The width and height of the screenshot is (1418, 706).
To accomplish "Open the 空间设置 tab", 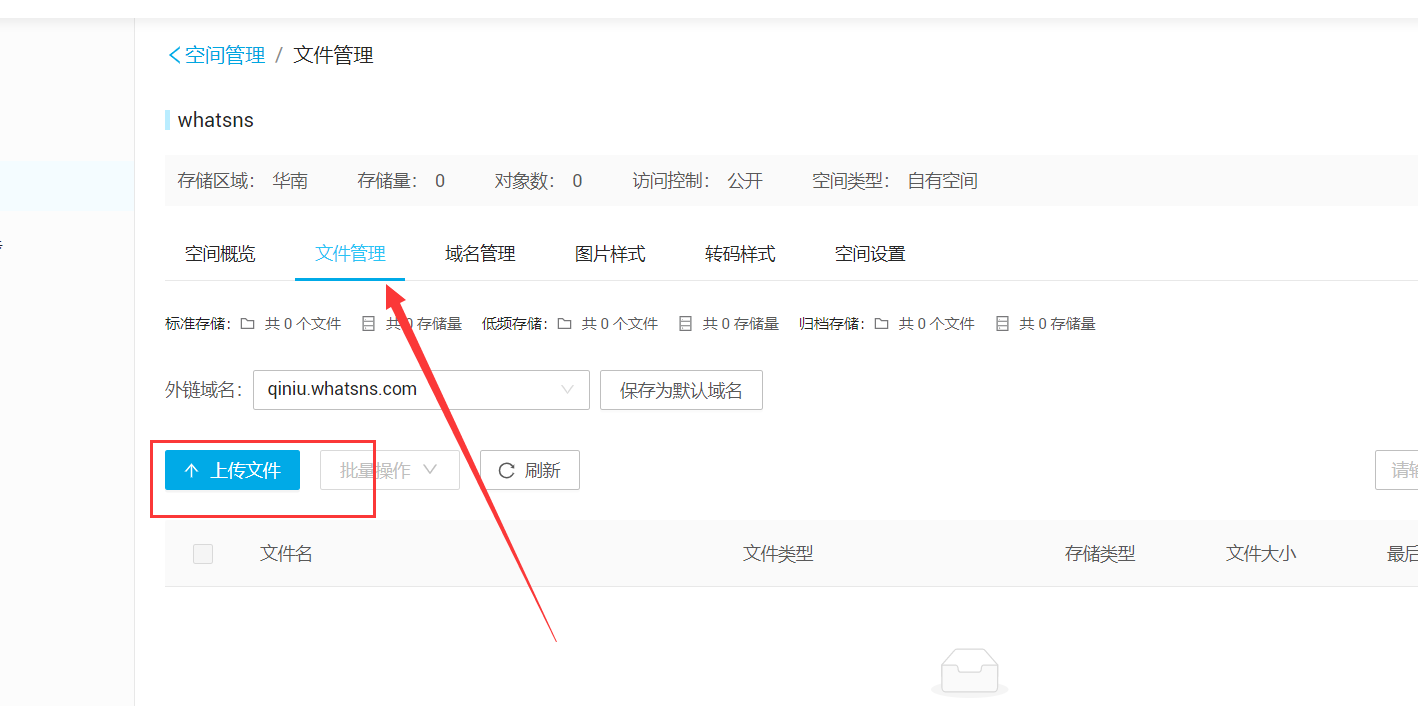I will click(870, 254).
